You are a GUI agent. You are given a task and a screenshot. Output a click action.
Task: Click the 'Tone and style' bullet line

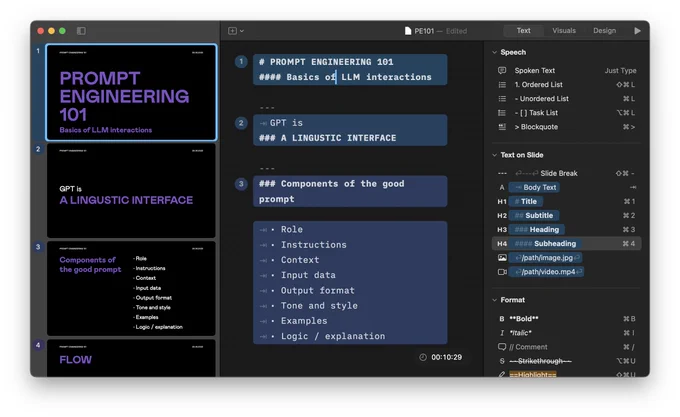(319, 306)
